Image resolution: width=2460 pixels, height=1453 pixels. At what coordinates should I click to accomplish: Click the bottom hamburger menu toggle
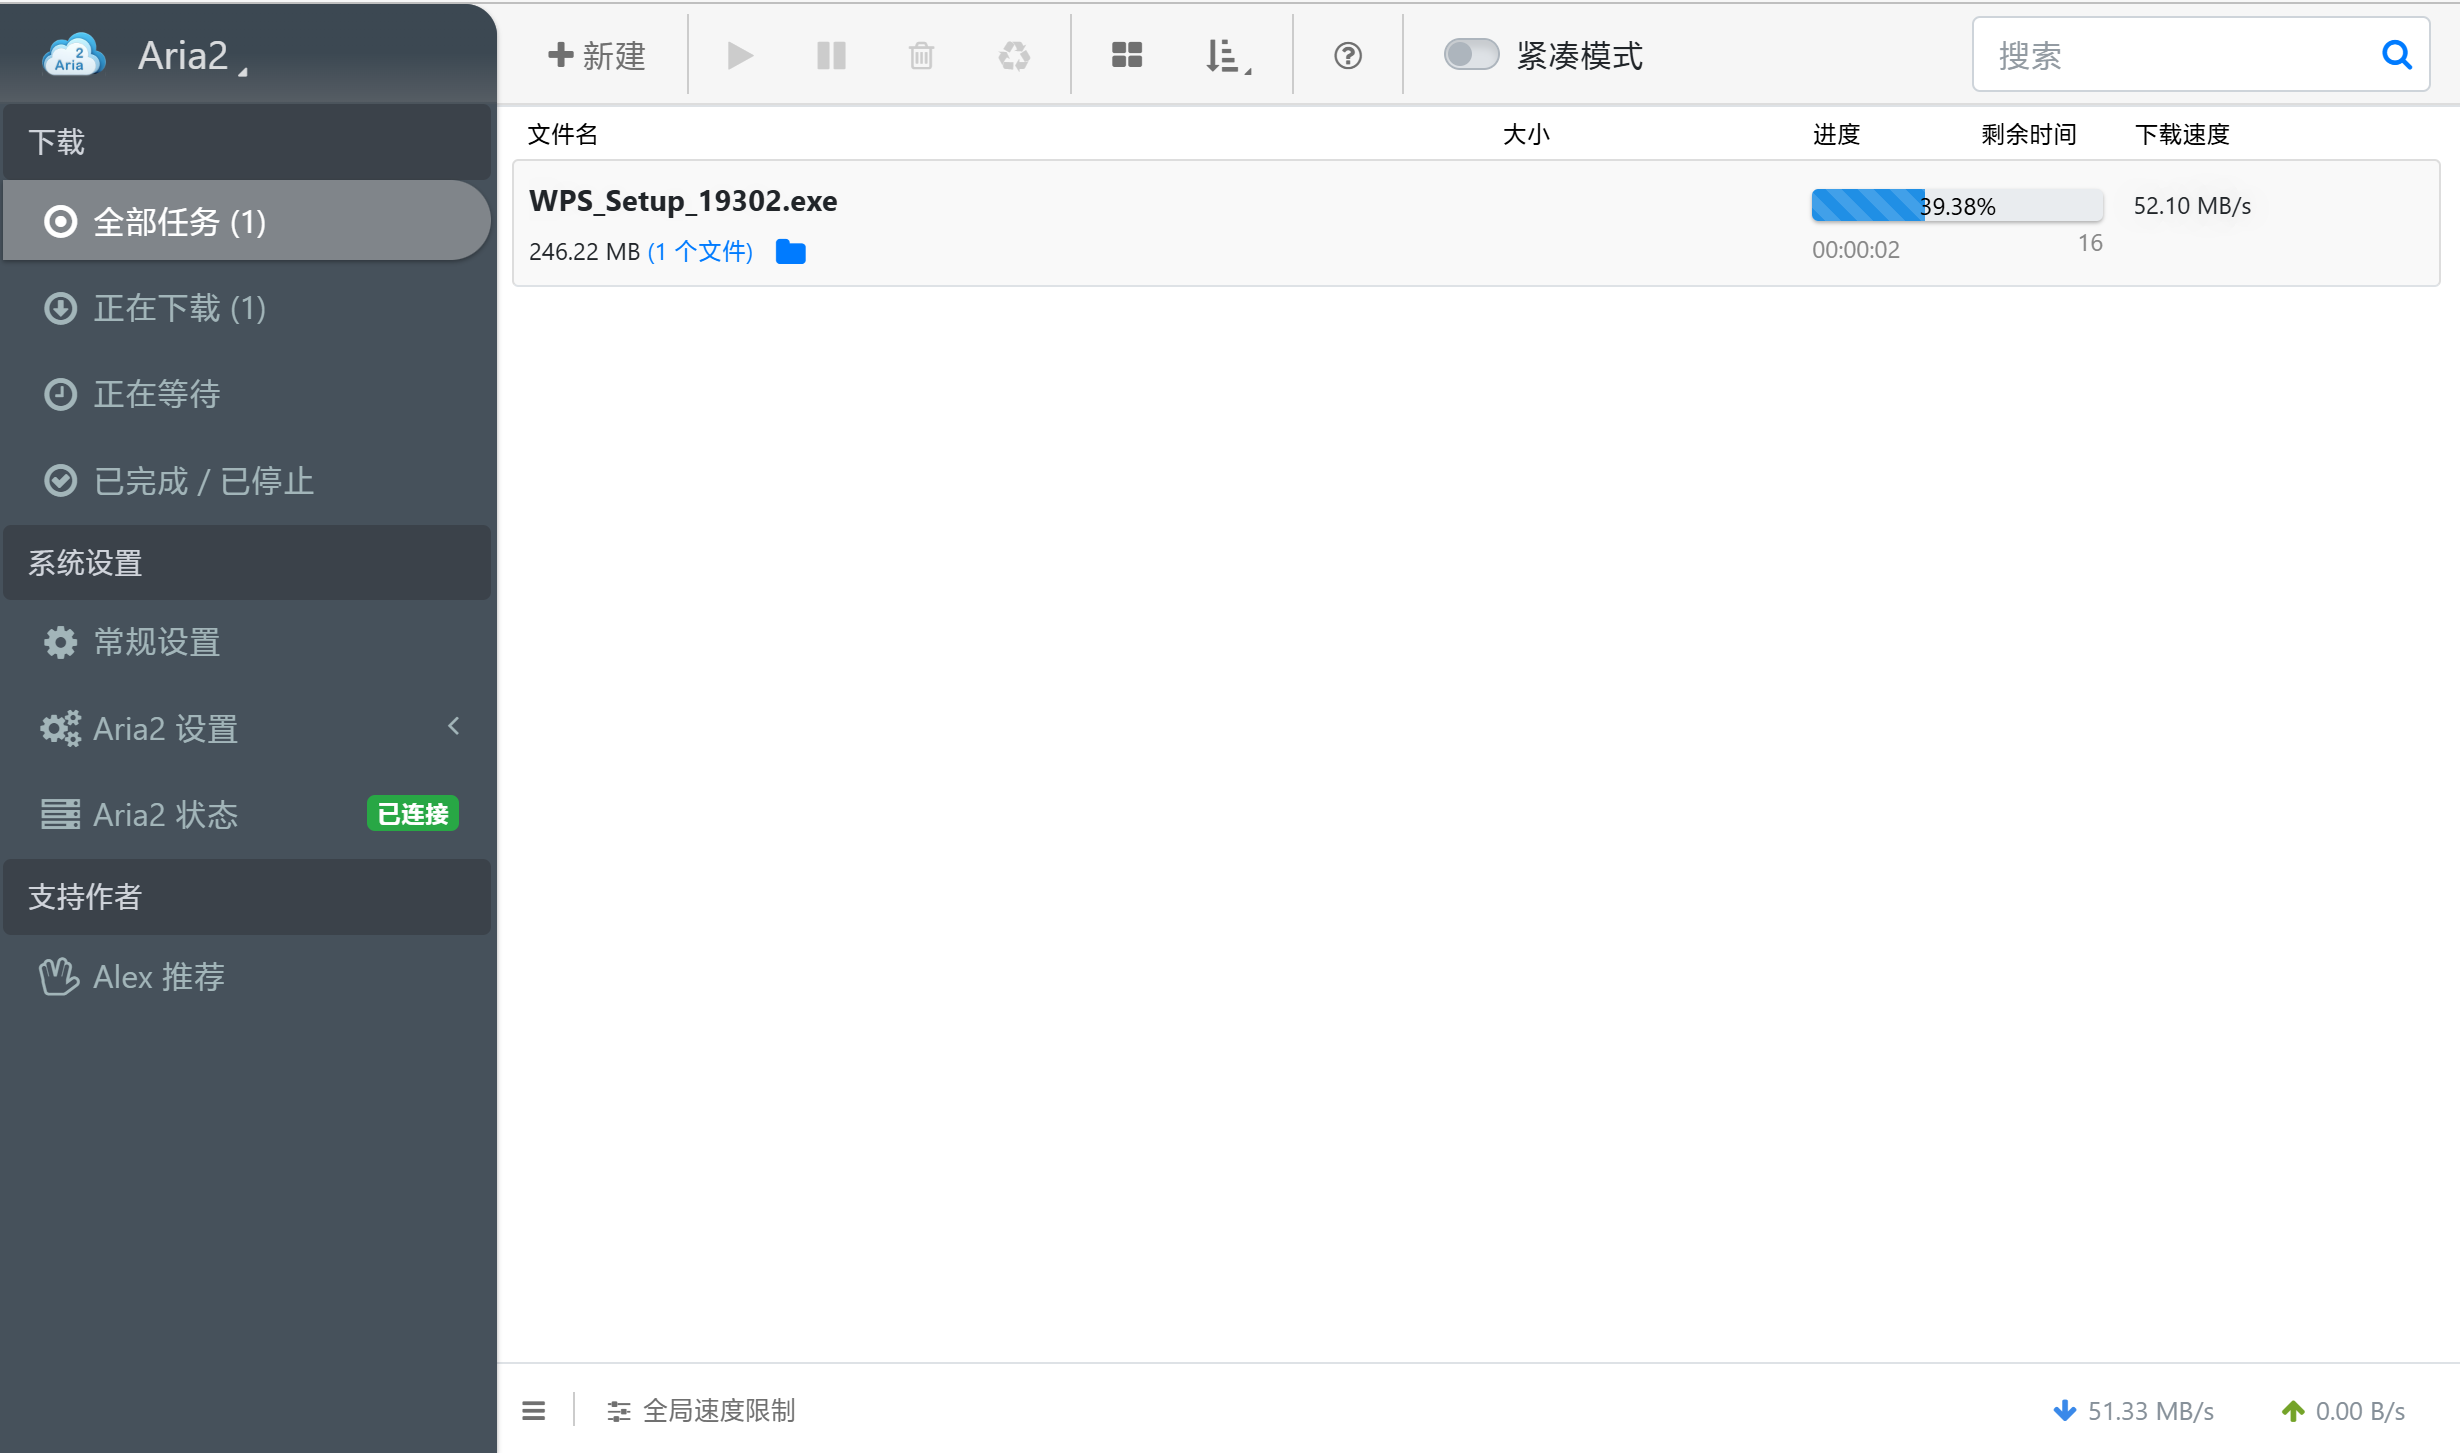534,1410
